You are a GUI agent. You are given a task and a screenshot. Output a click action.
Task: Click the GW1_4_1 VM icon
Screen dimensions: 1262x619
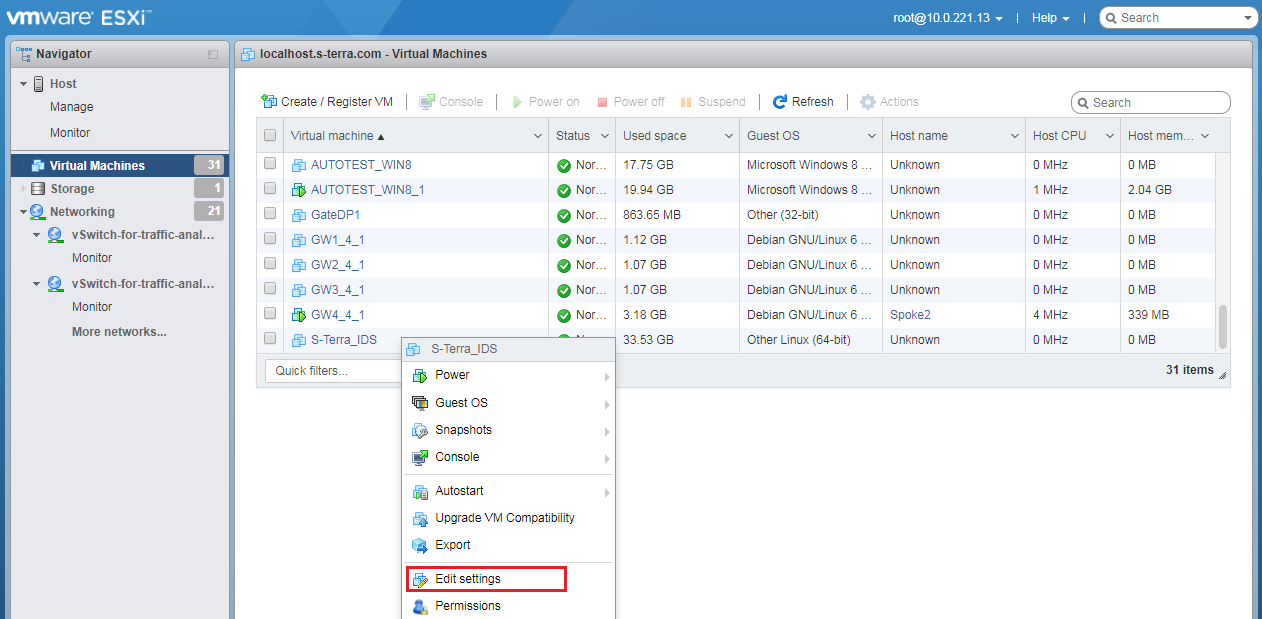299,240
